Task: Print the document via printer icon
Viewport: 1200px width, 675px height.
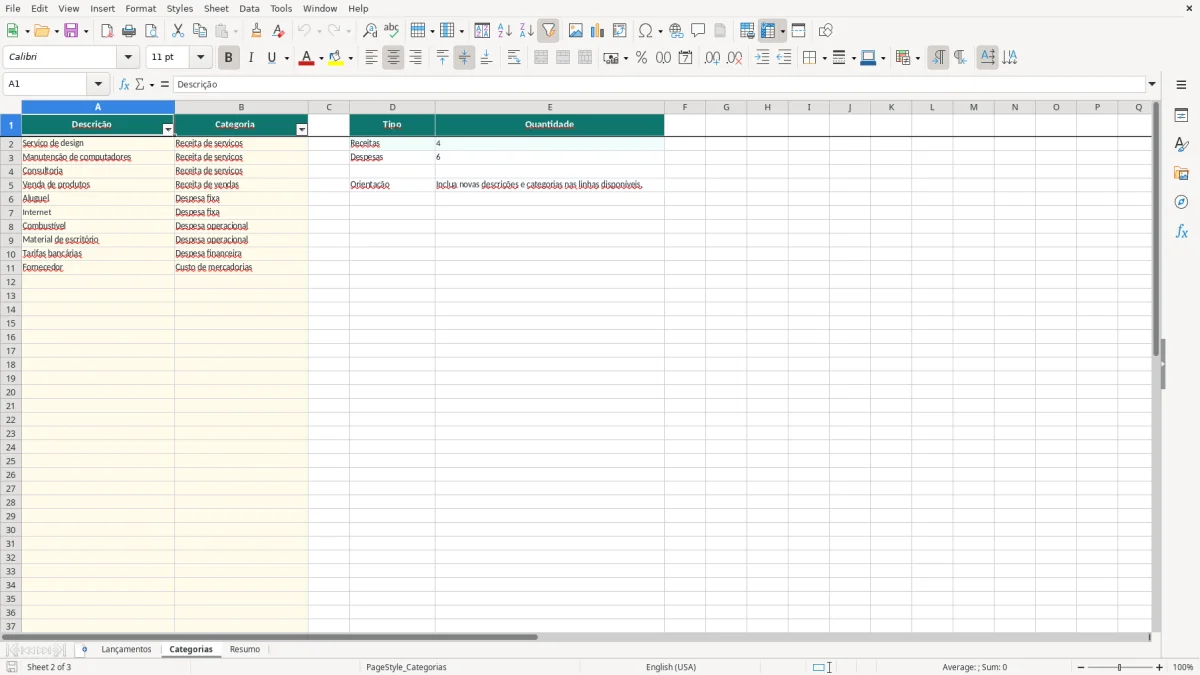Action: (x=129, y=31)
